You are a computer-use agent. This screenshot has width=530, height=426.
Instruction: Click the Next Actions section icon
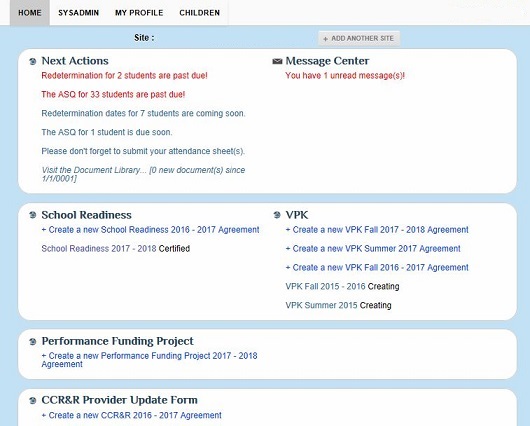point(33,62)
